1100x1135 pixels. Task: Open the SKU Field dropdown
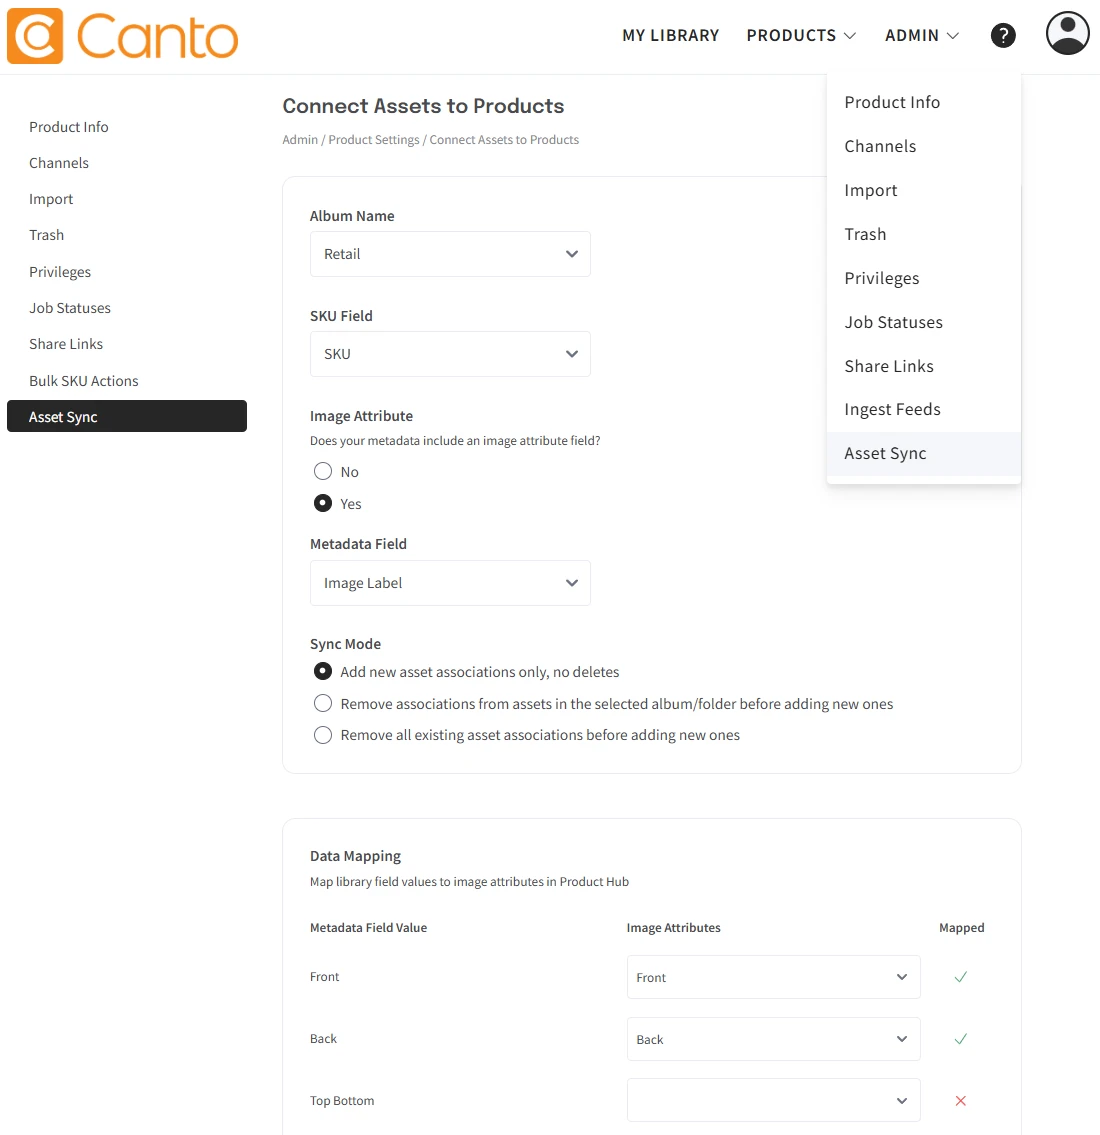[450, 354]
